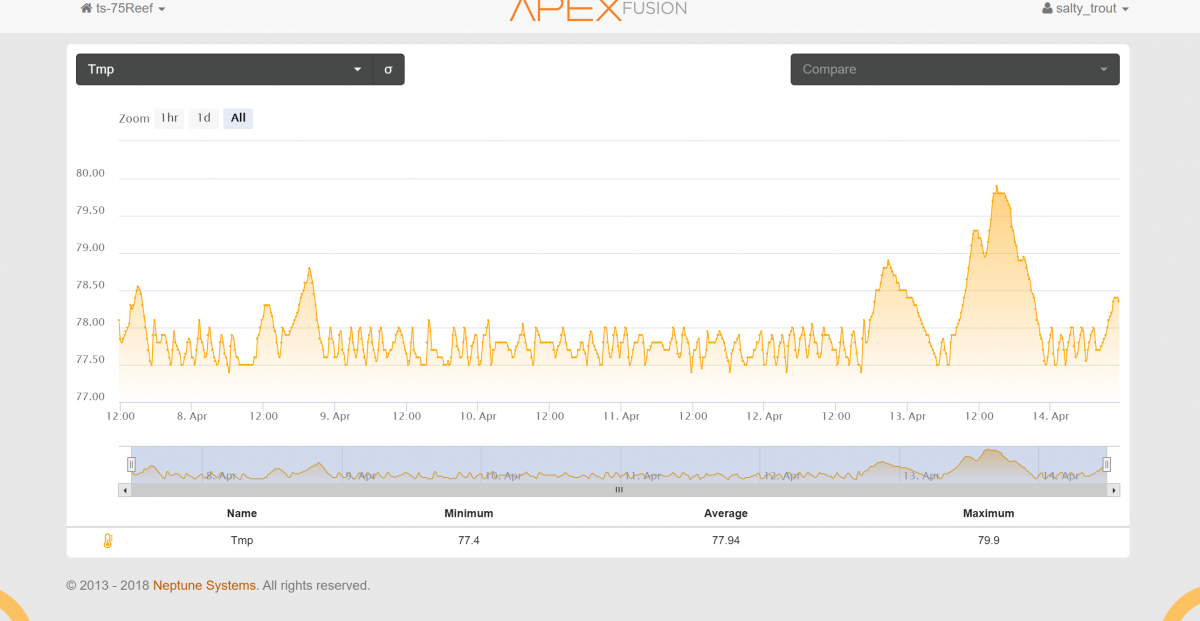Viewport: 1200px width, 621px height.
Task: Click the Zoom label text
Action: click(x=134, y=119)
